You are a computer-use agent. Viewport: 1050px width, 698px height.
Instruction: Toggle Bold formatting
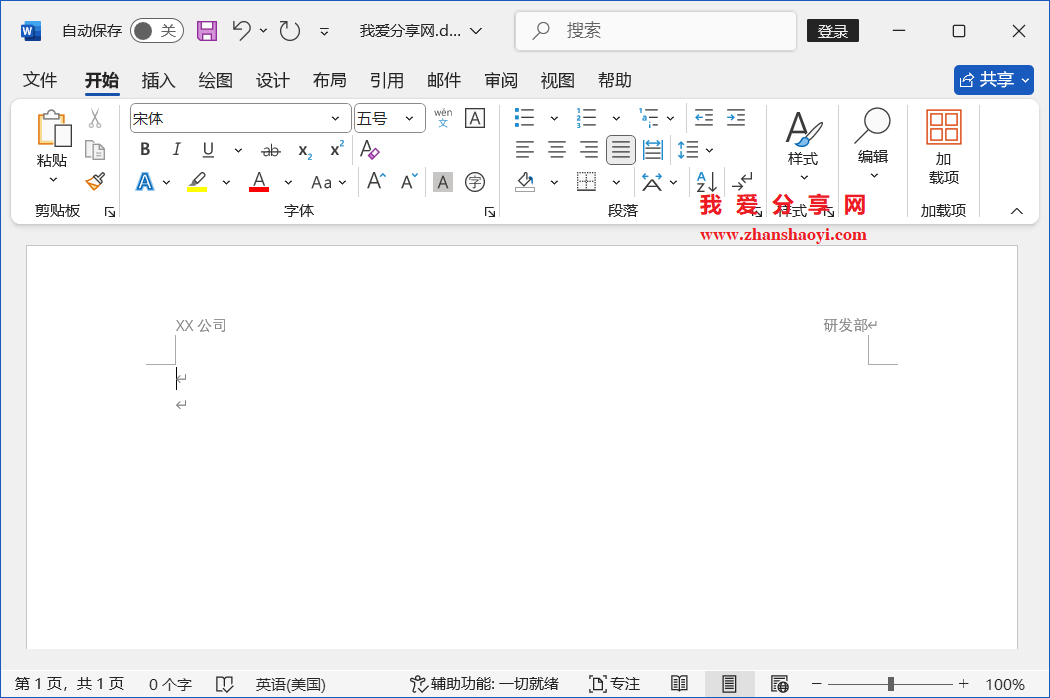click(x=145, y=149)
